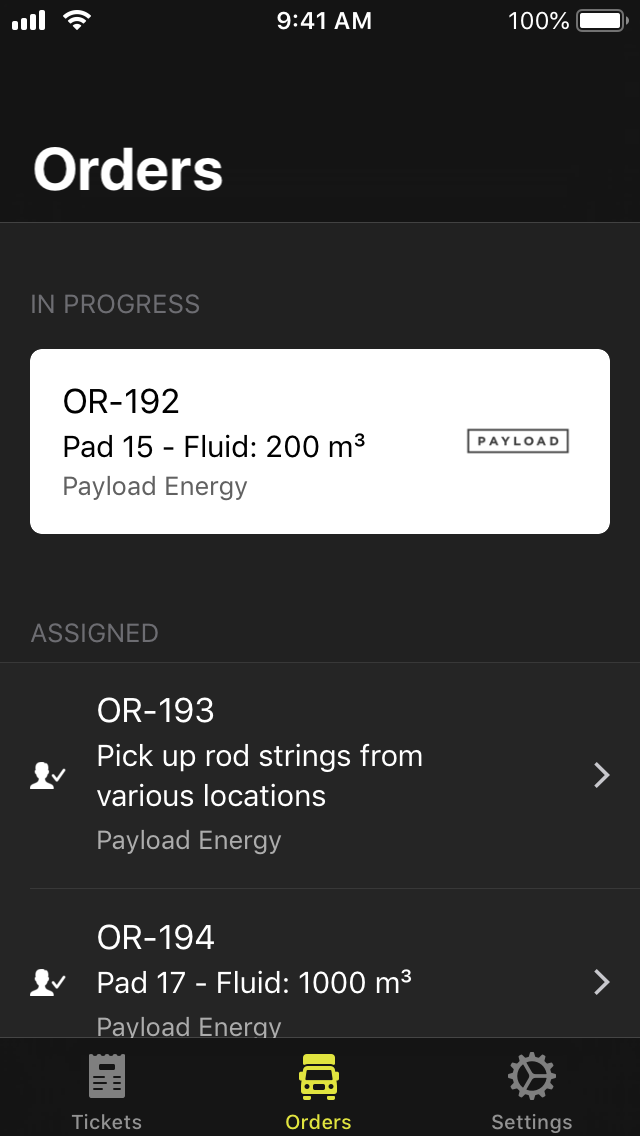Tap the assigned driver icon on OR-194
Image resolution: width=640 pixels, height=1136 pixels.
[x=47, y=983]
